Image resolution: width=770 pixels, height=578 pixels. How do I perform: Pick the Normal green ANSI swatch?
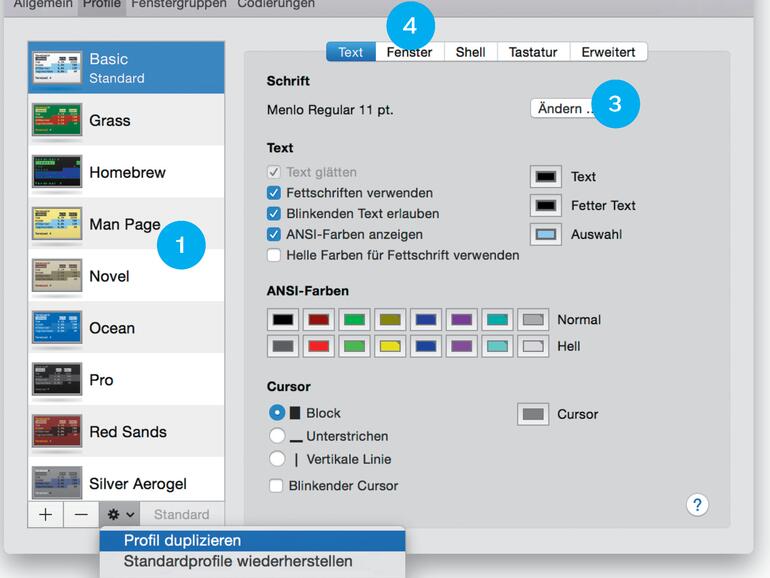tap(354, 320)
